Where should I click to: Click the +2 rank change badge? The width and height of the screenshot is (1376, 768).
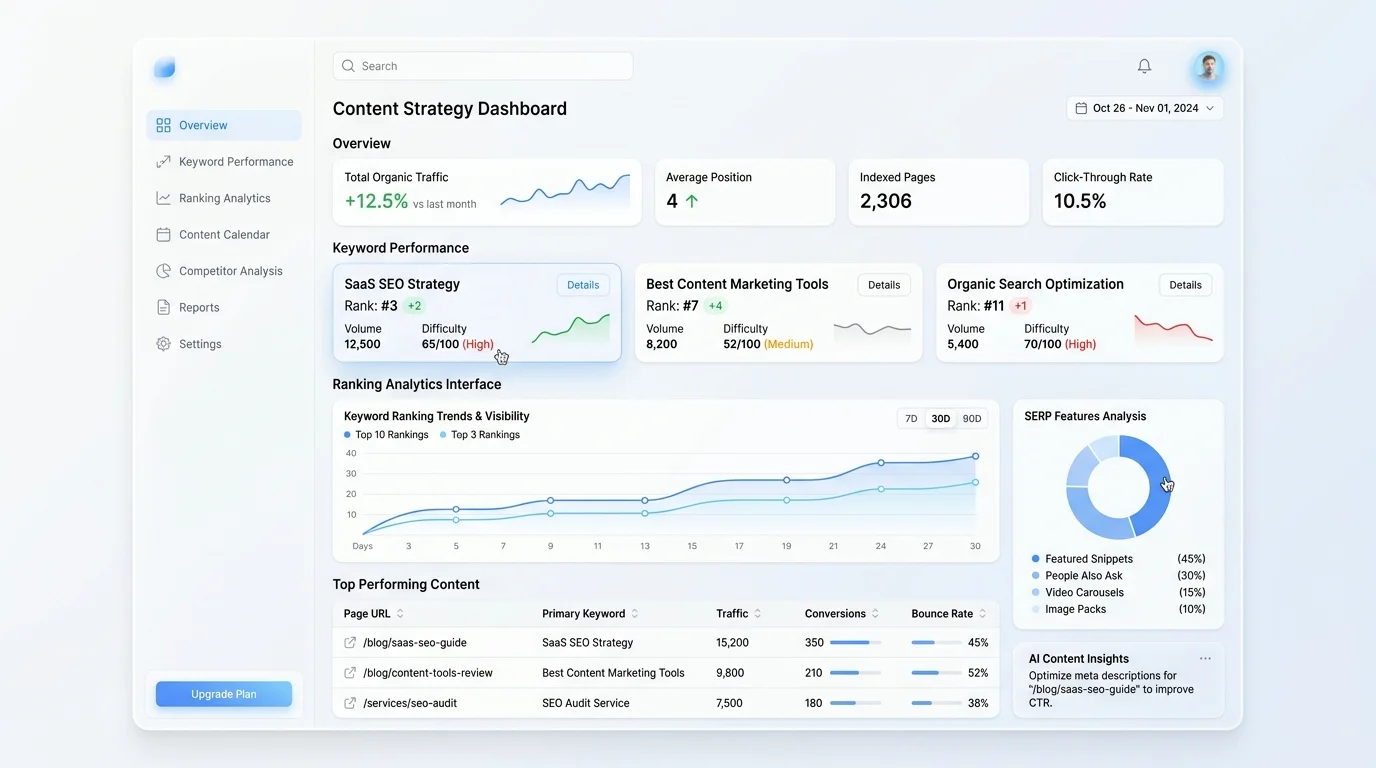414,306
